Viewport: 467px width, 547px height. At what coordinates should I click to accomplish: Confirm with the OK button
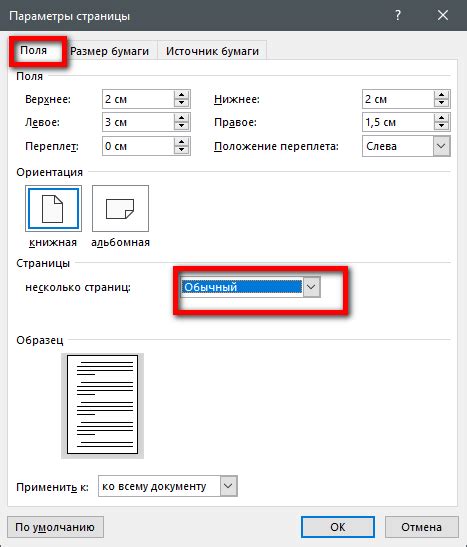[x=338, y=527]
